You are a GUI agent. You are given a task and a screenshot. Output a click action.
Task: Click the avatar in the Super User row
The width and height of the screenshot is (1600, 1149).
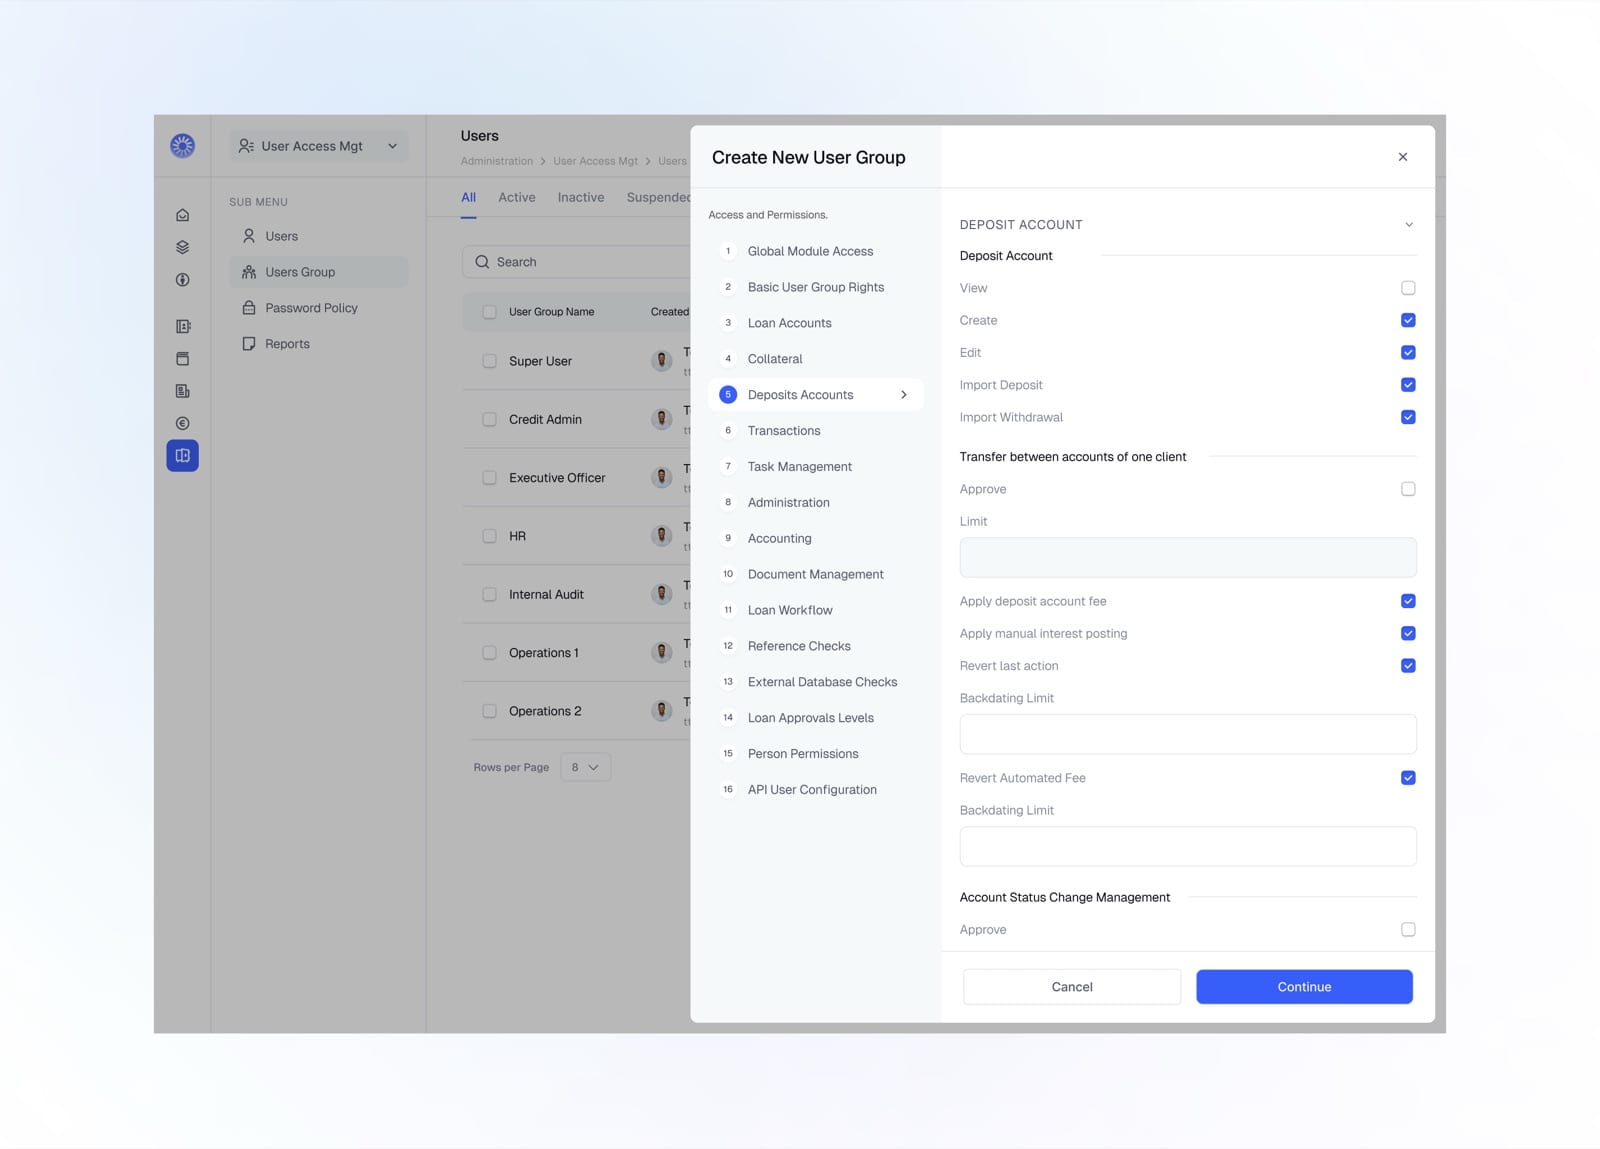click(x=661, y=361)
